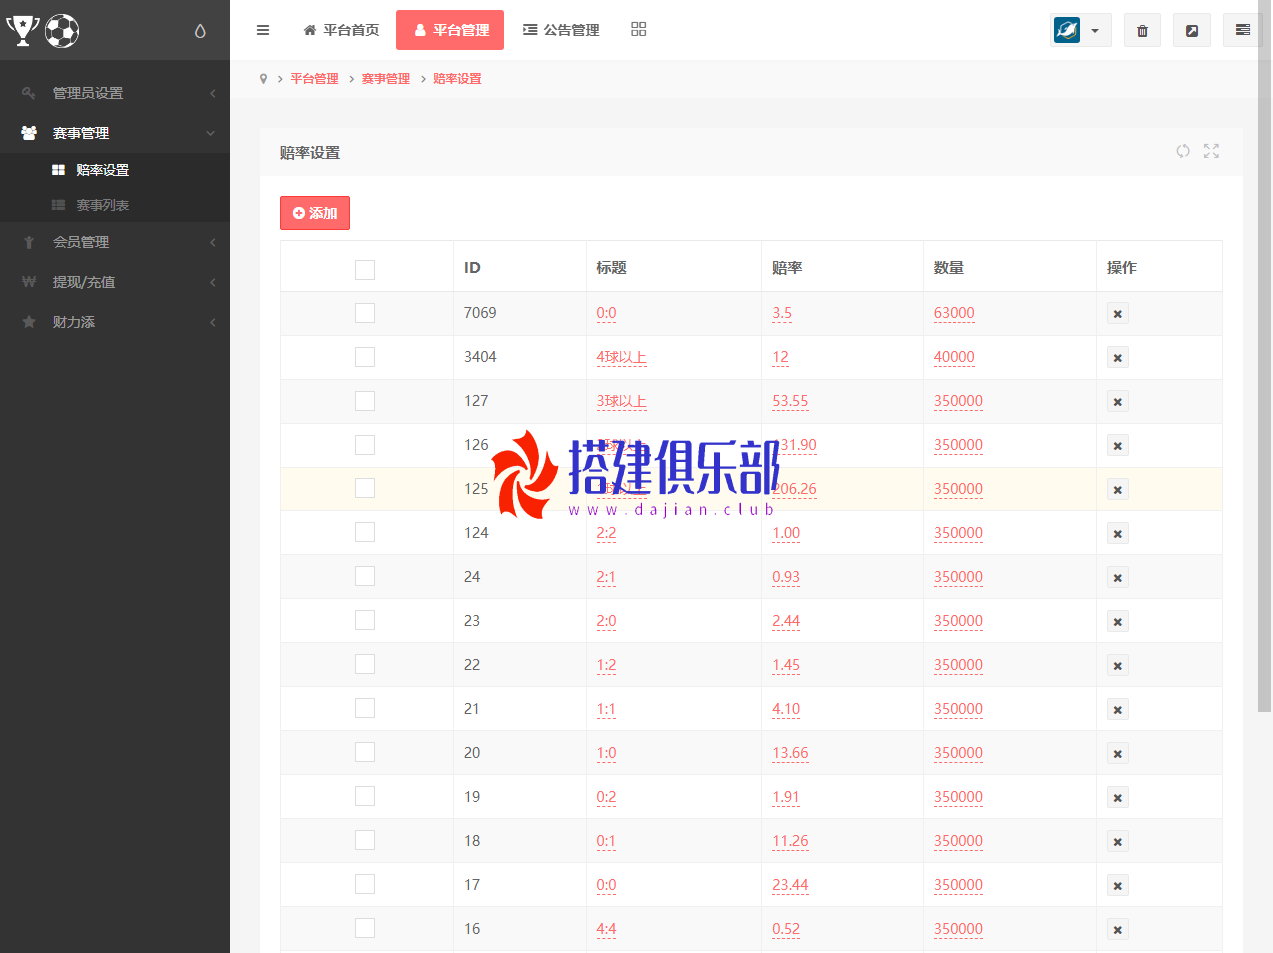Delete row with ID 22
This screenshot has width=1273, height=953.
tap(1118, 666)
